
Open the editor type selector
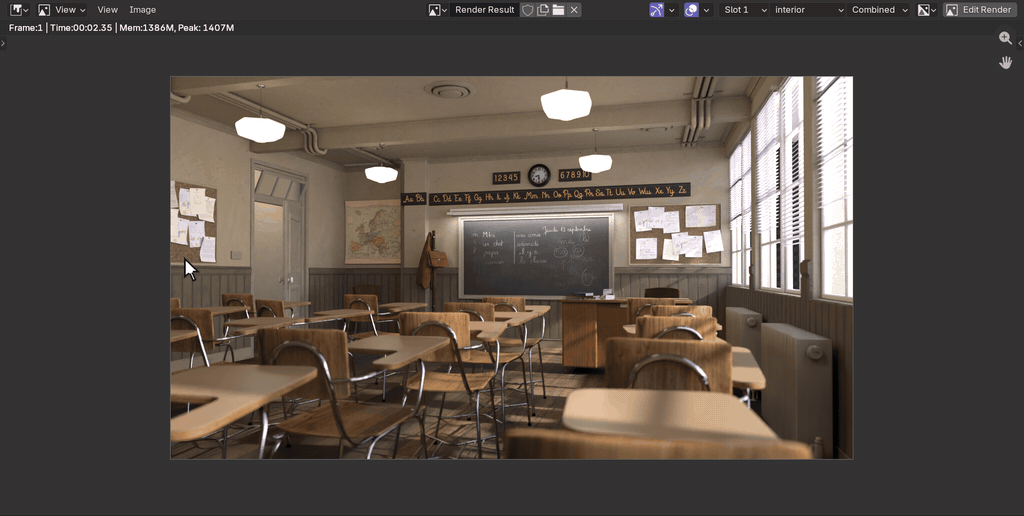[19, 10]
